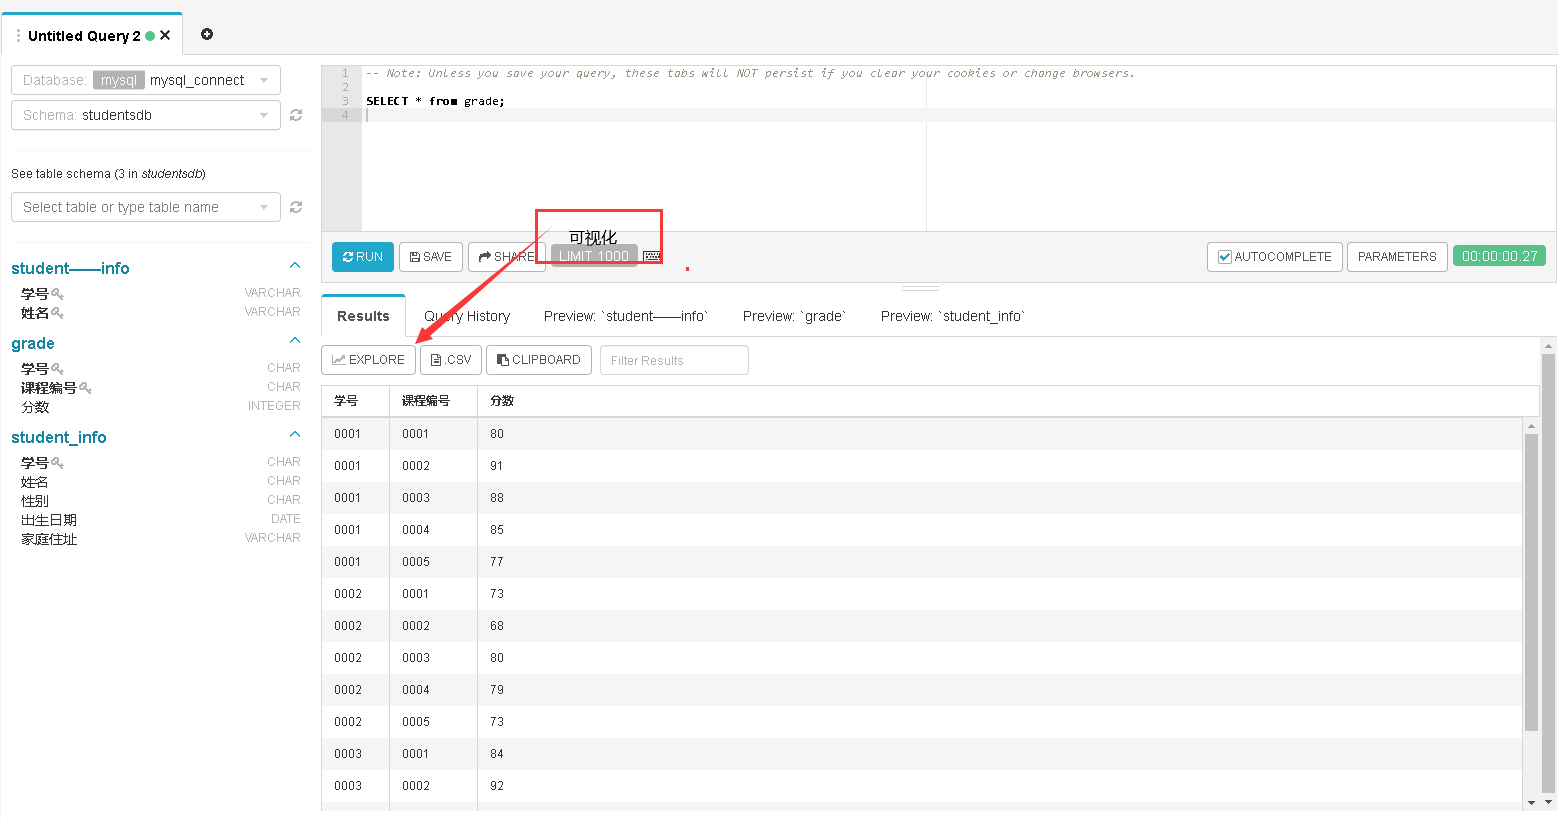The image size is (1558, 820).
Task: Click the Filter Results input field
Action: [x=674, y=360]
